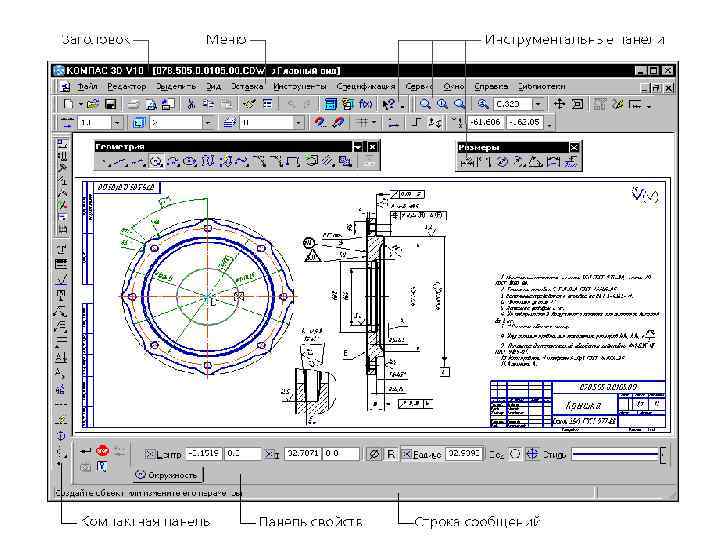Click the Pan view cross-arrows icon
The height and width of the screenshot is (540, 720).
559,104
